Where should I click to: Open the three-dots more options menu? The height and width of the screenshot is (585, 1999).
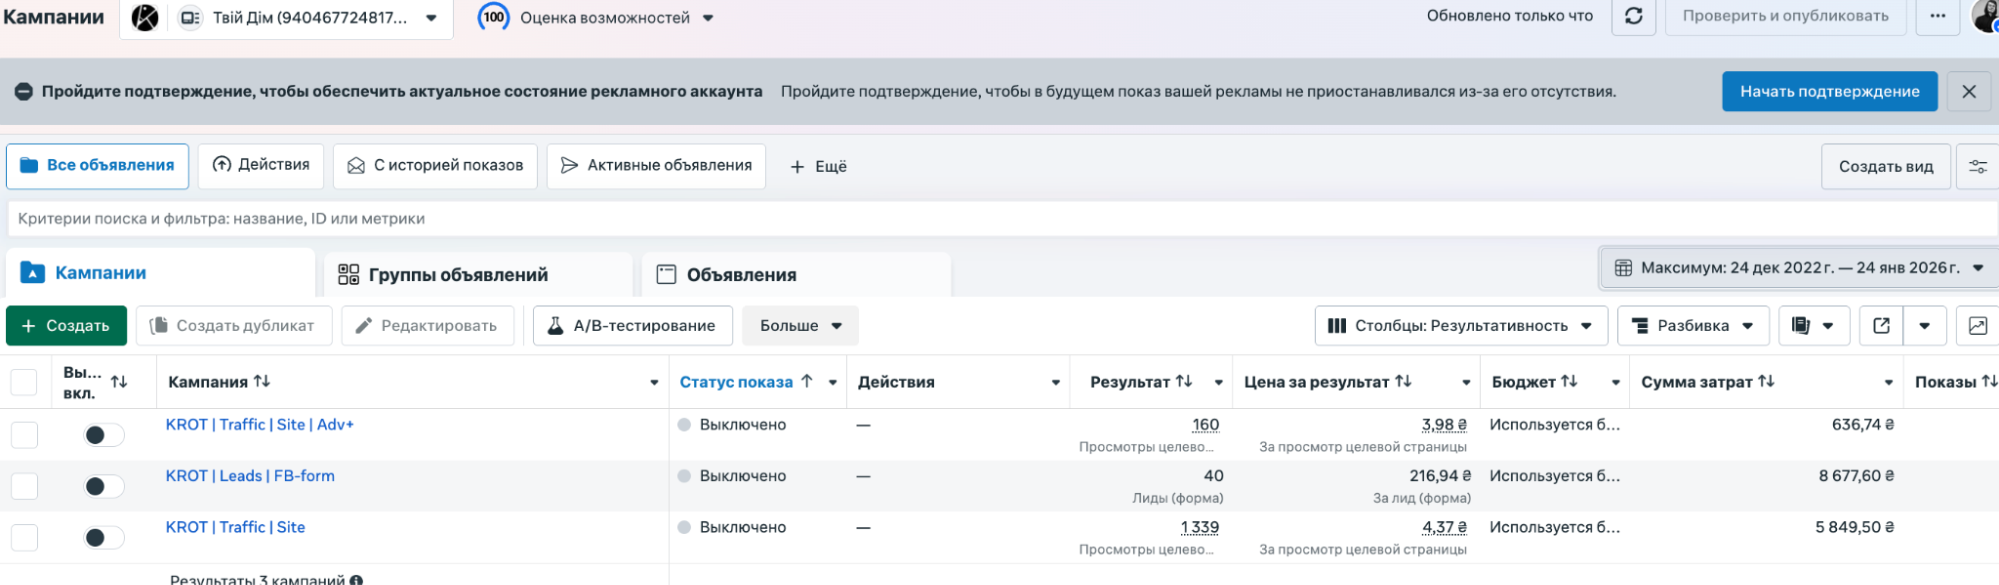pos(1937,17)
